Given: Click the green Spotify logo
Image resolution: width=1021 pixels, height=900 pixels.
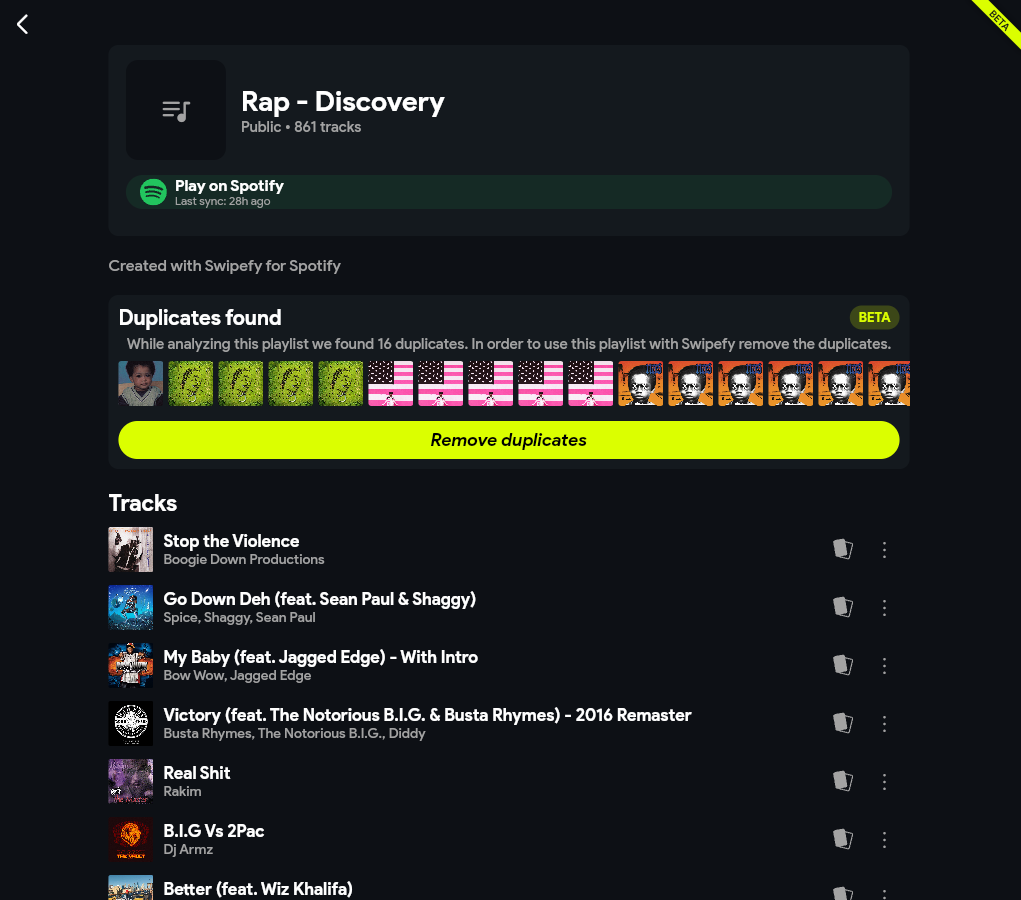Looking at the screenshot, I should pos(154,192).
